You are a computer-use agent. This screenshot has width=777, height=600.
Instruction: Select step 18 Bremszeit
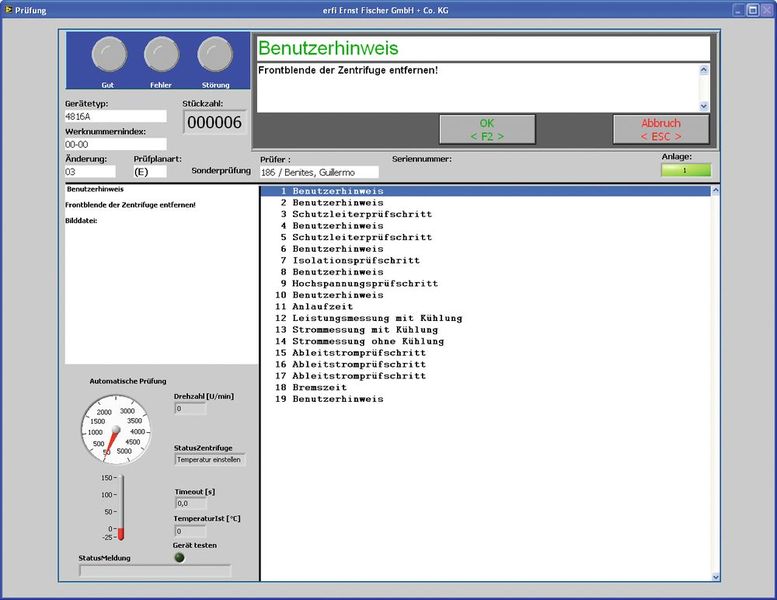485,387
